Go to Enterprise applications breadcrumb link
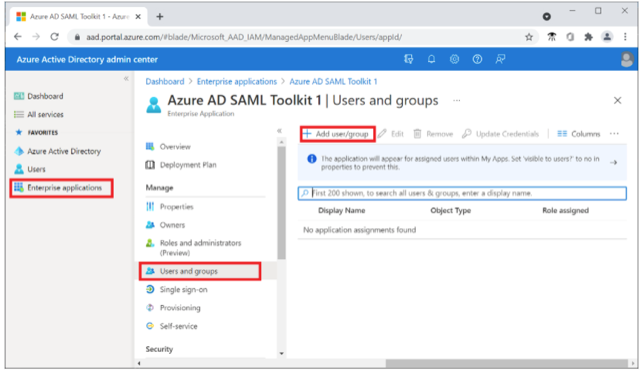 click(x=237, y=82)
